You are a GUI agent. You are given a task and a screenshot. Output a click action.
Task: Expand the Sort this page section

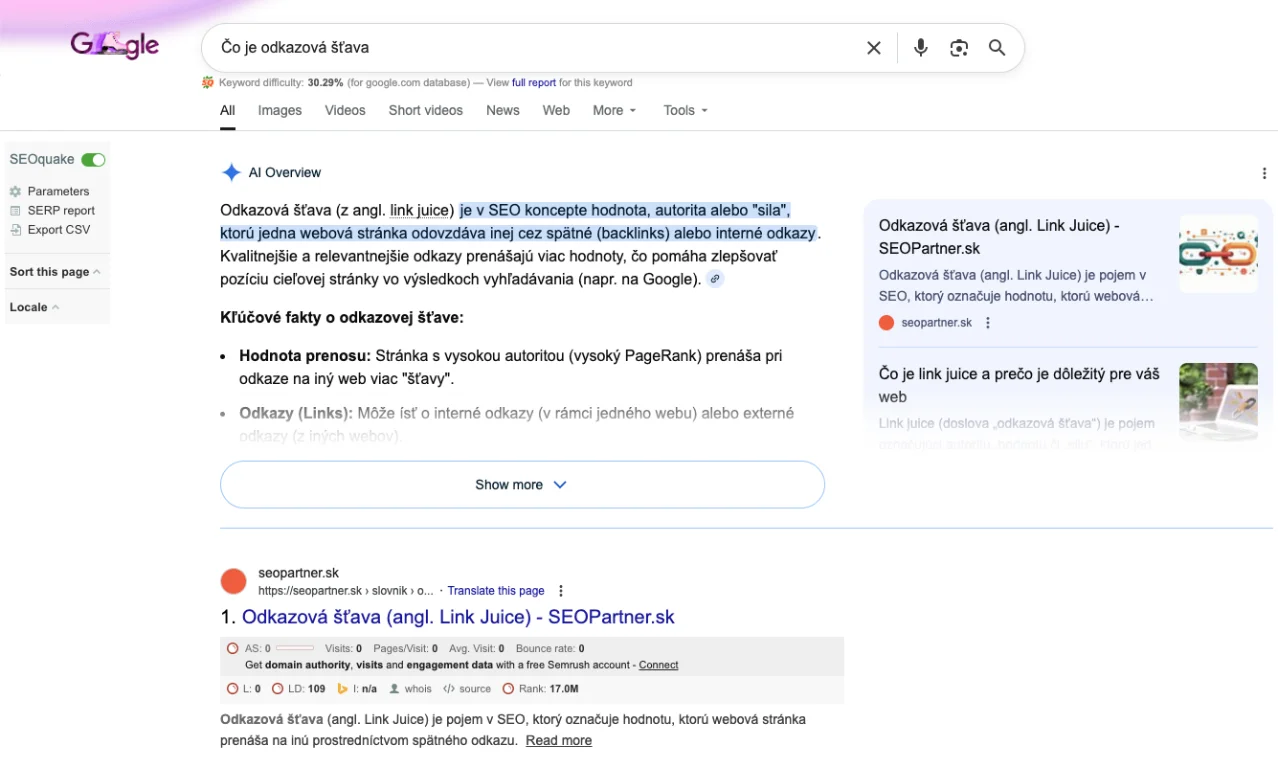tap(54, 272)
